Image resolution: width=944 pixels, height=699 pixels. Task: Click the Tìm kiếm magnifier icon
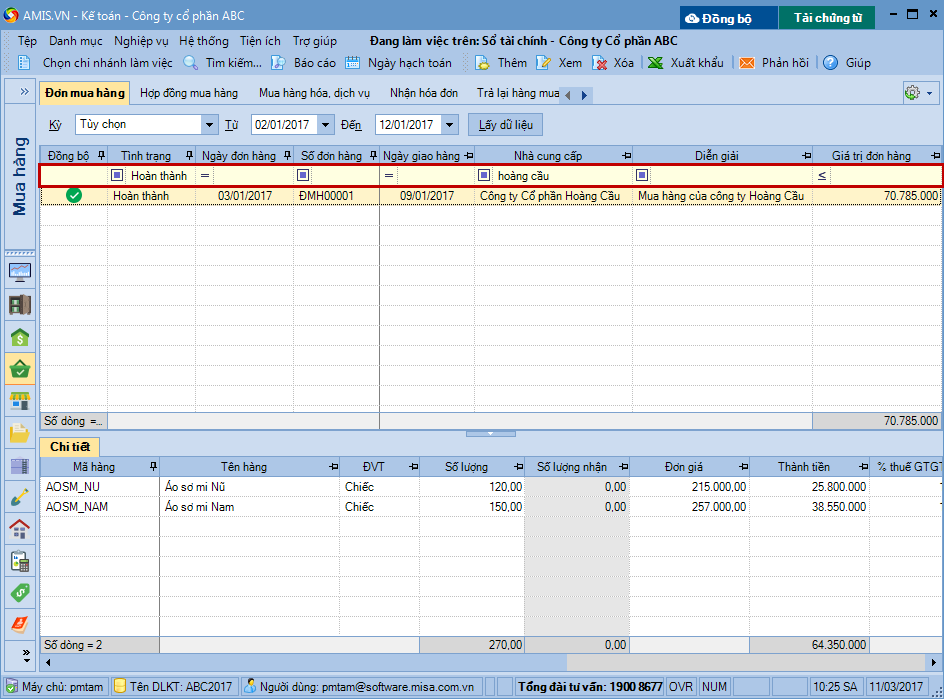point(190,63)
